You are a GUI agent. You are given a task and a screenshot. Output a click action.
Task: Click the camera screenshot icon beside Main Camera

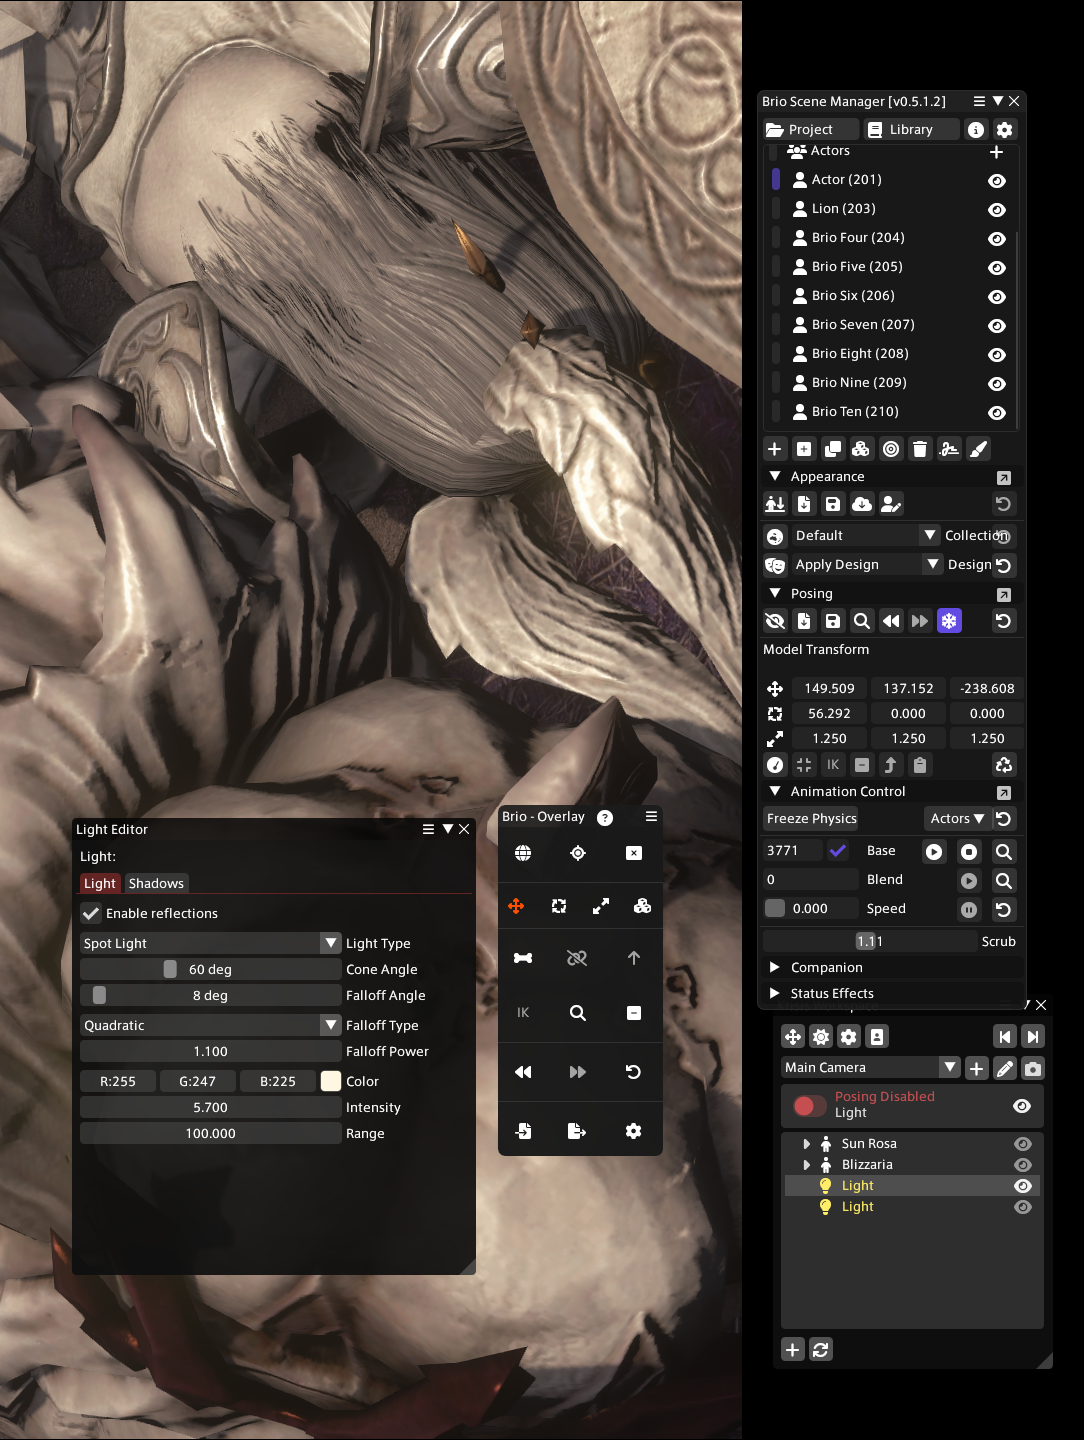pyautogui.click(x=1033, y=1068)
